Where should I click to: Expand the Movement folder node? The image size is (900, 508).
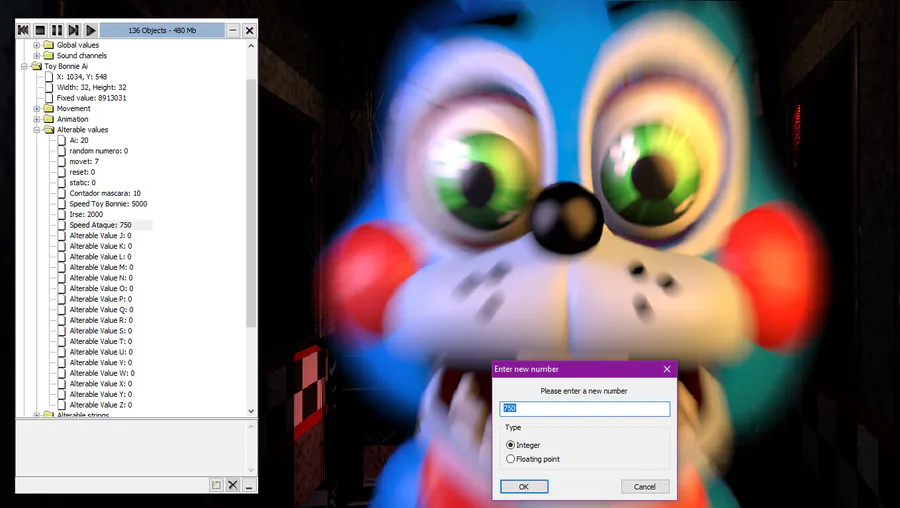point(37,108)
